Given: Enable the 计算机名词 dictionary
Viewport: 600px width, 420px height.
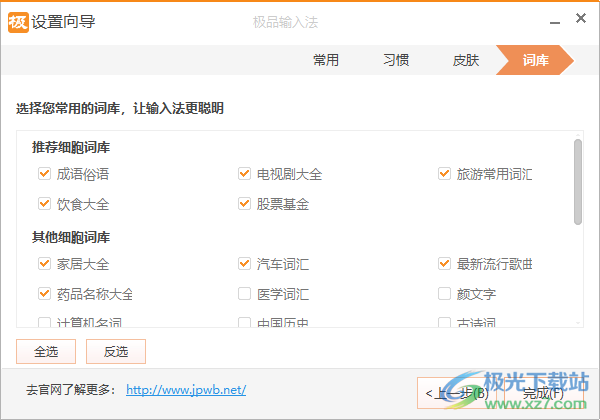Looking at the screenshot, I should point(44,322).
